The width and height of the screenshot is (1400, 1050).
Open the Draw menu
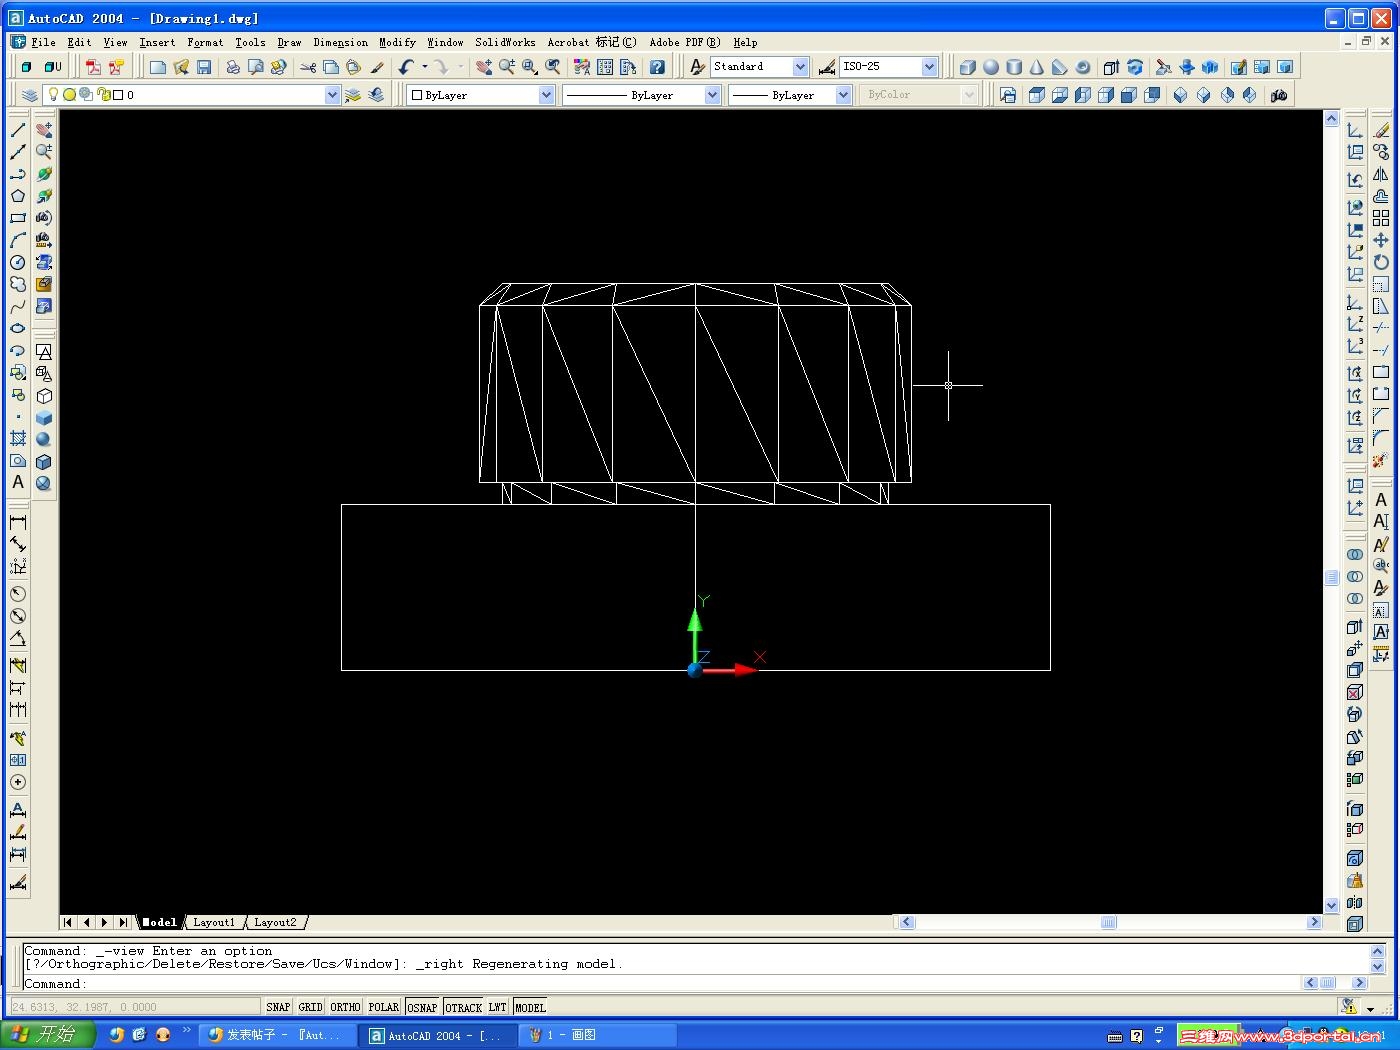[x=289, y=42]
